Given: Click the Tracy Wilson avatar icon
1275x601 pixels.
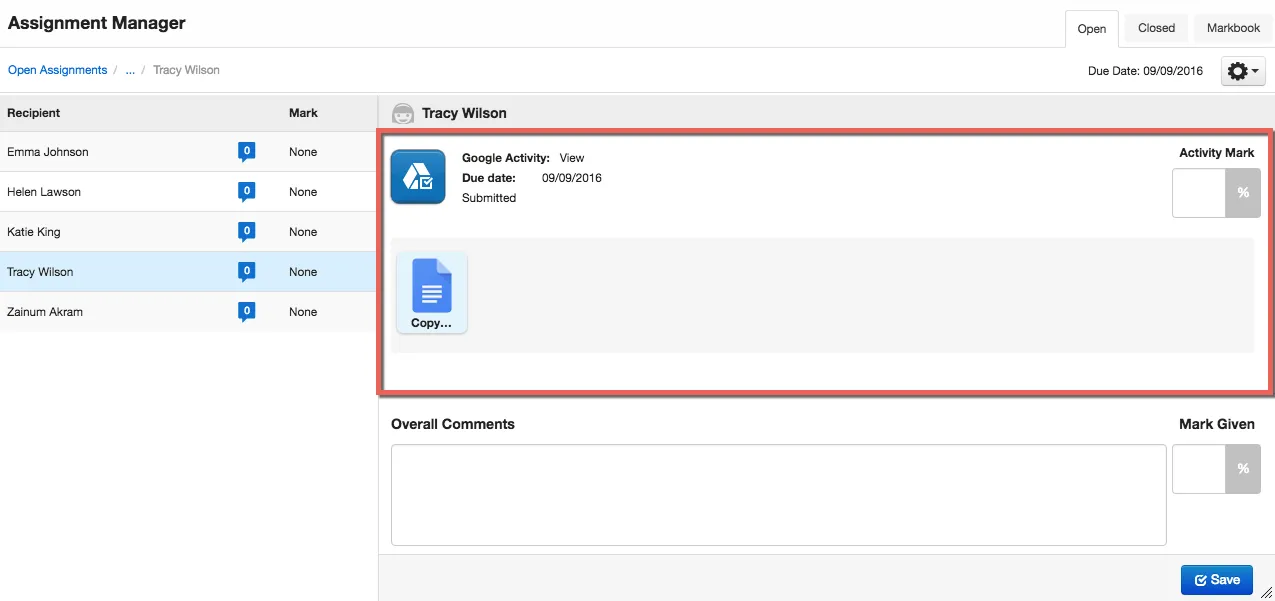Looking at the screenshot, I should pyautogui.click(x=403, y=114).
